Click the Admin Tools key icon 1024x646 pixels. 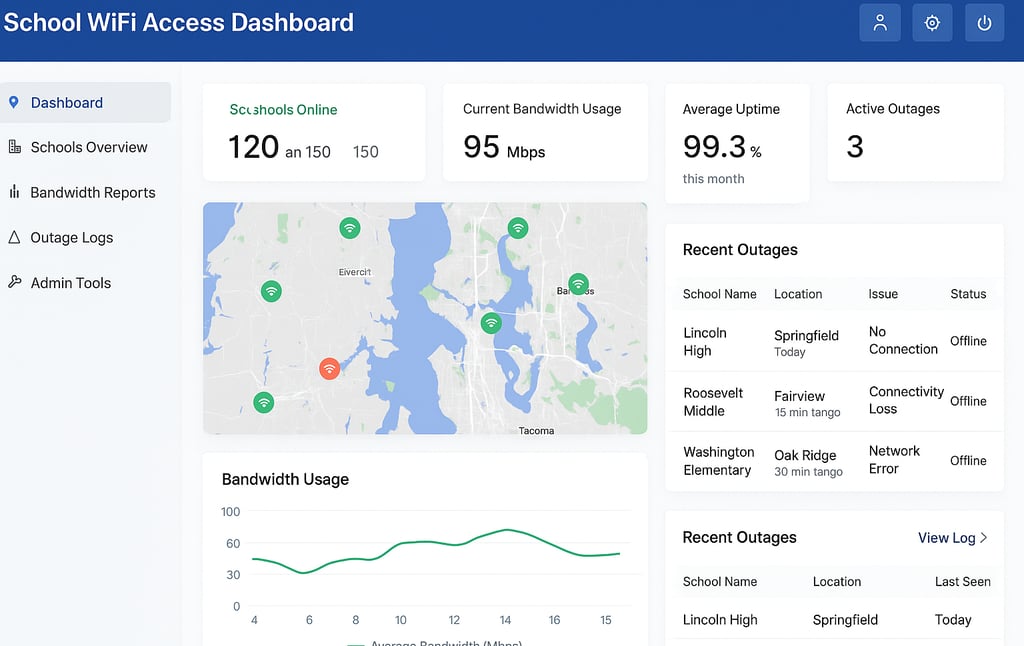click(13, 282)
